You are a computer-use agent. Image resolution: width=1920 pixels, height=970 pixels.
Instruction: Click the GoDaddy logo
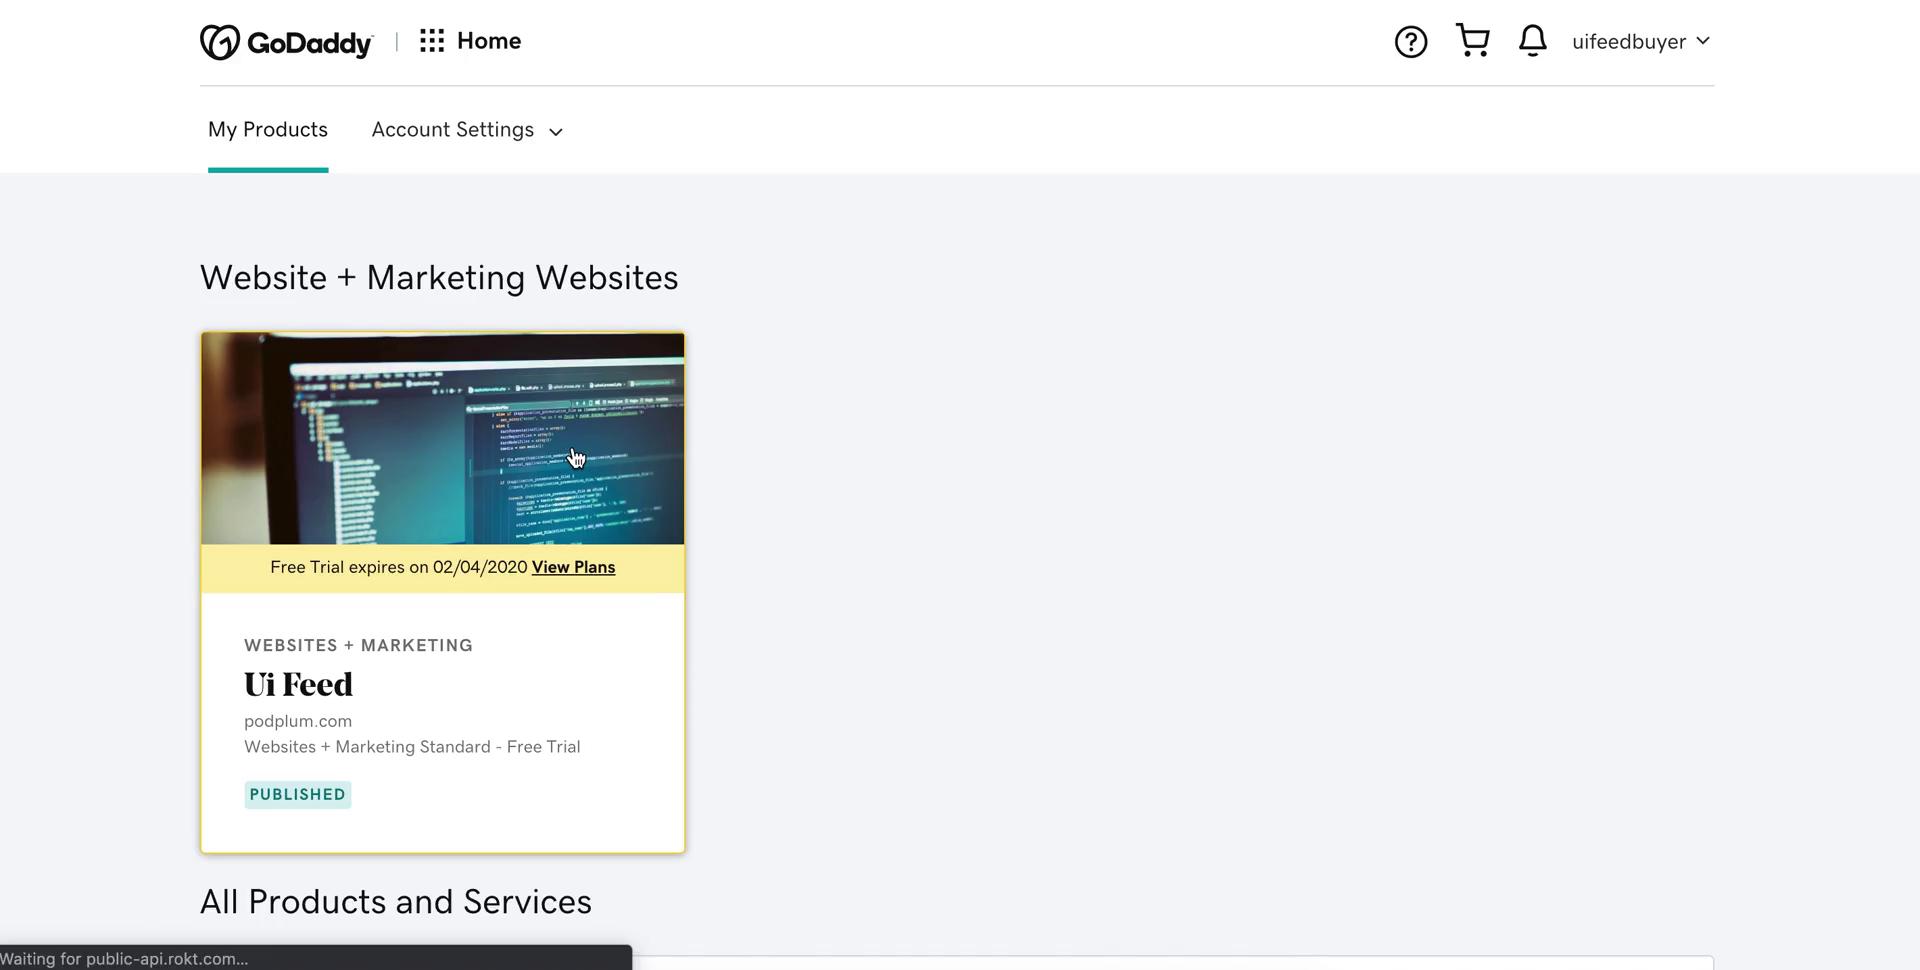(286, 42)
